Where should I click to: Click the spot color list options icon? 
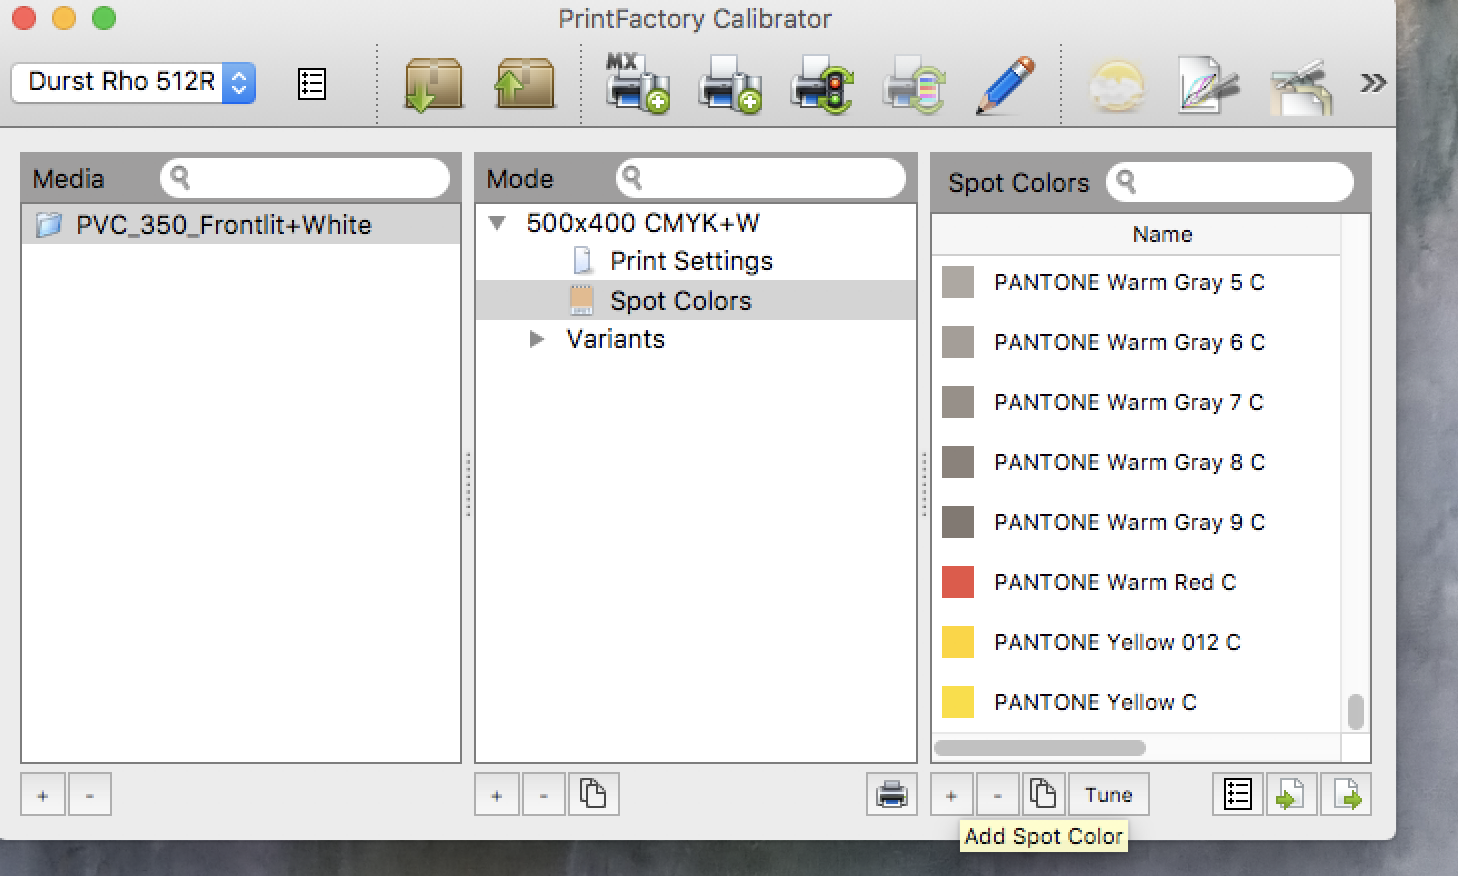(x=1238, y=795)
